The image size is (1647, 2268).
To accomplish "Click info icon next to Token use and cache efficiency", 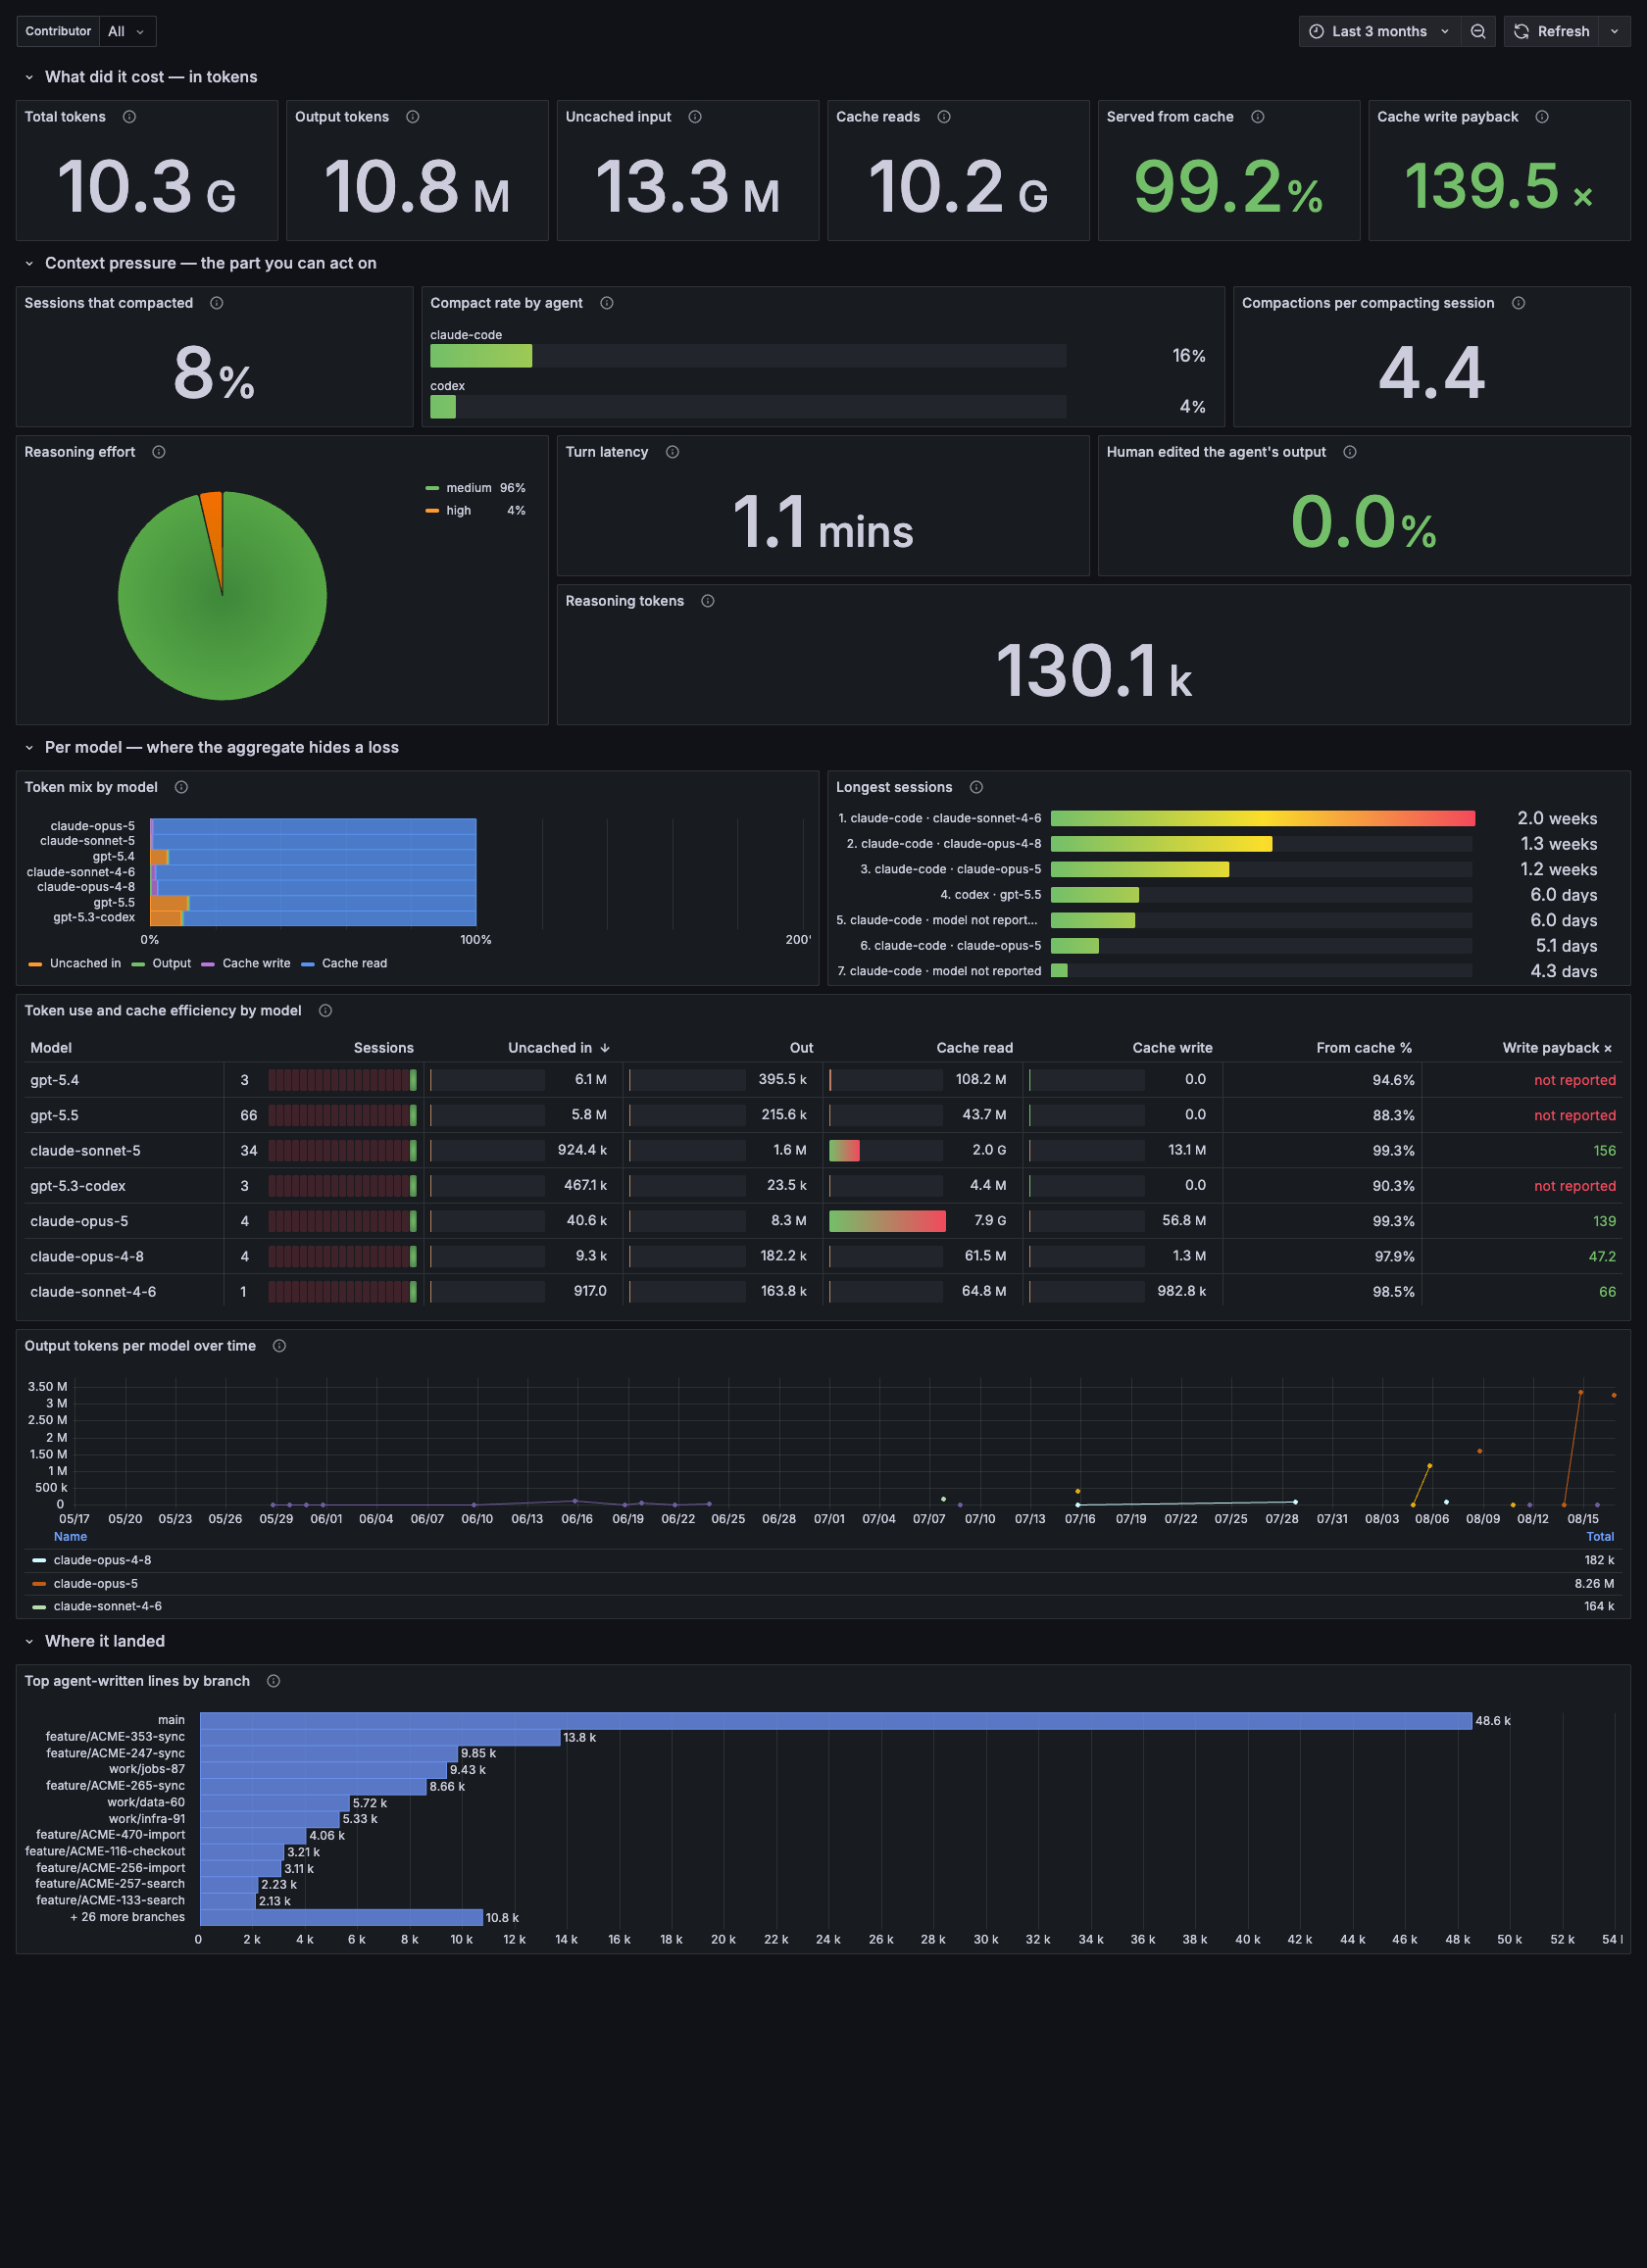I will (326, 1011).
